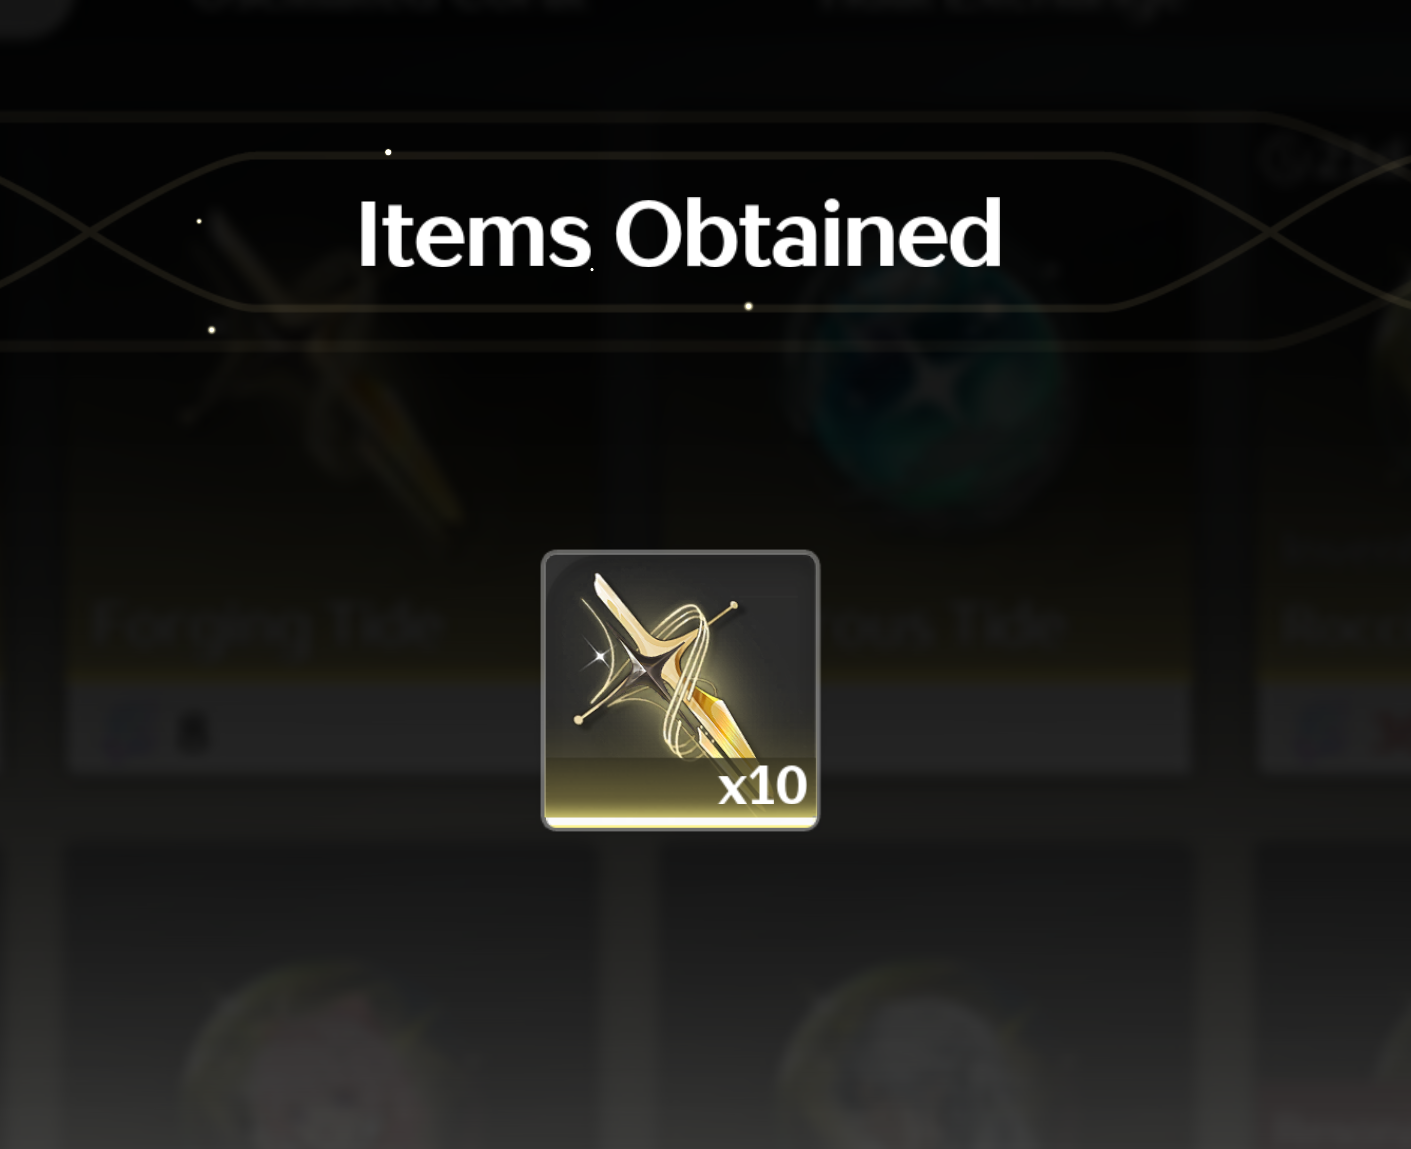This screenshot has height=1149, width=1411.
Task: Select the dimmed first shop tab at top
Action: [x=390, y=6]
